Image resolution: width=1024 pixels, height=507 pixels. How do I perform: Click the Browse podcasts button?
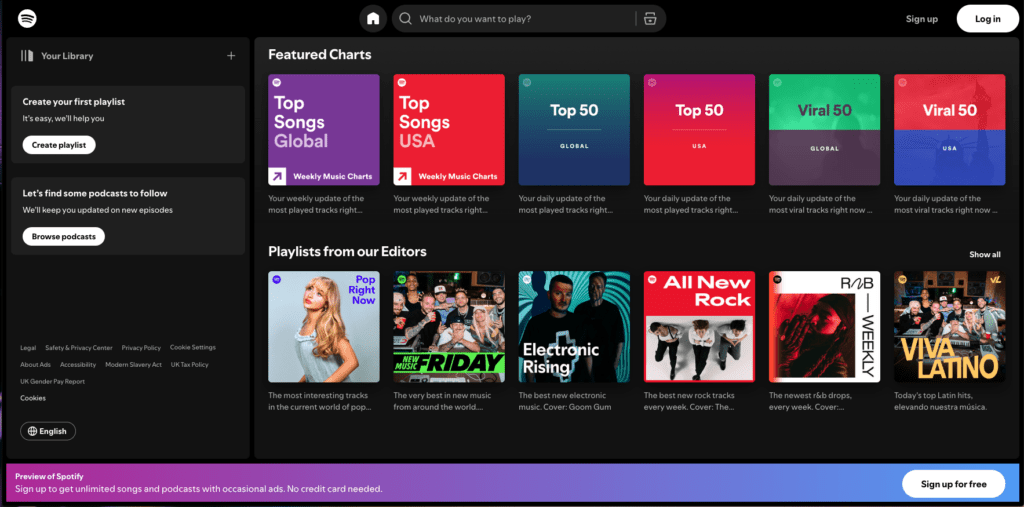pos(63,237)
